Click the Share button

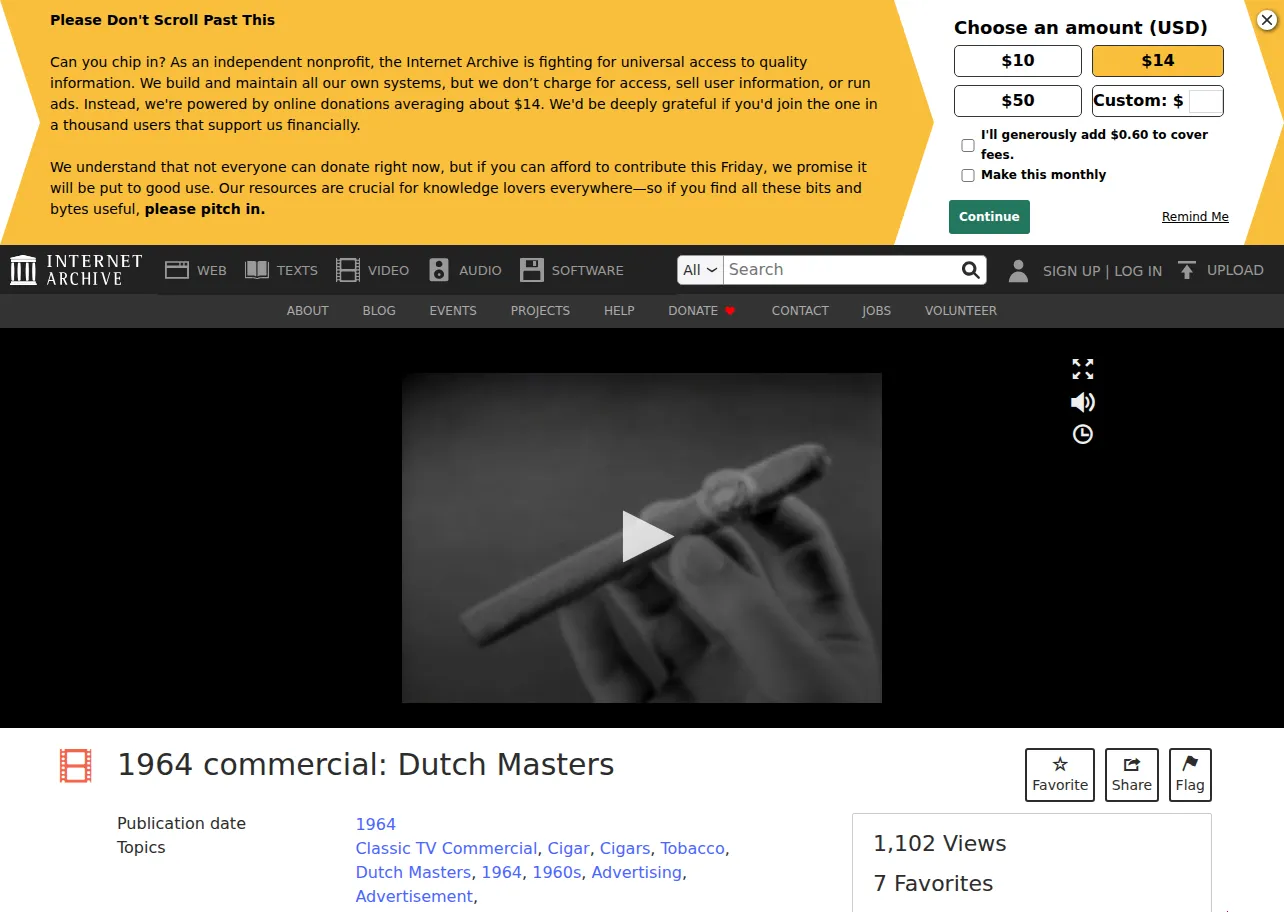tap(1132, 775)
